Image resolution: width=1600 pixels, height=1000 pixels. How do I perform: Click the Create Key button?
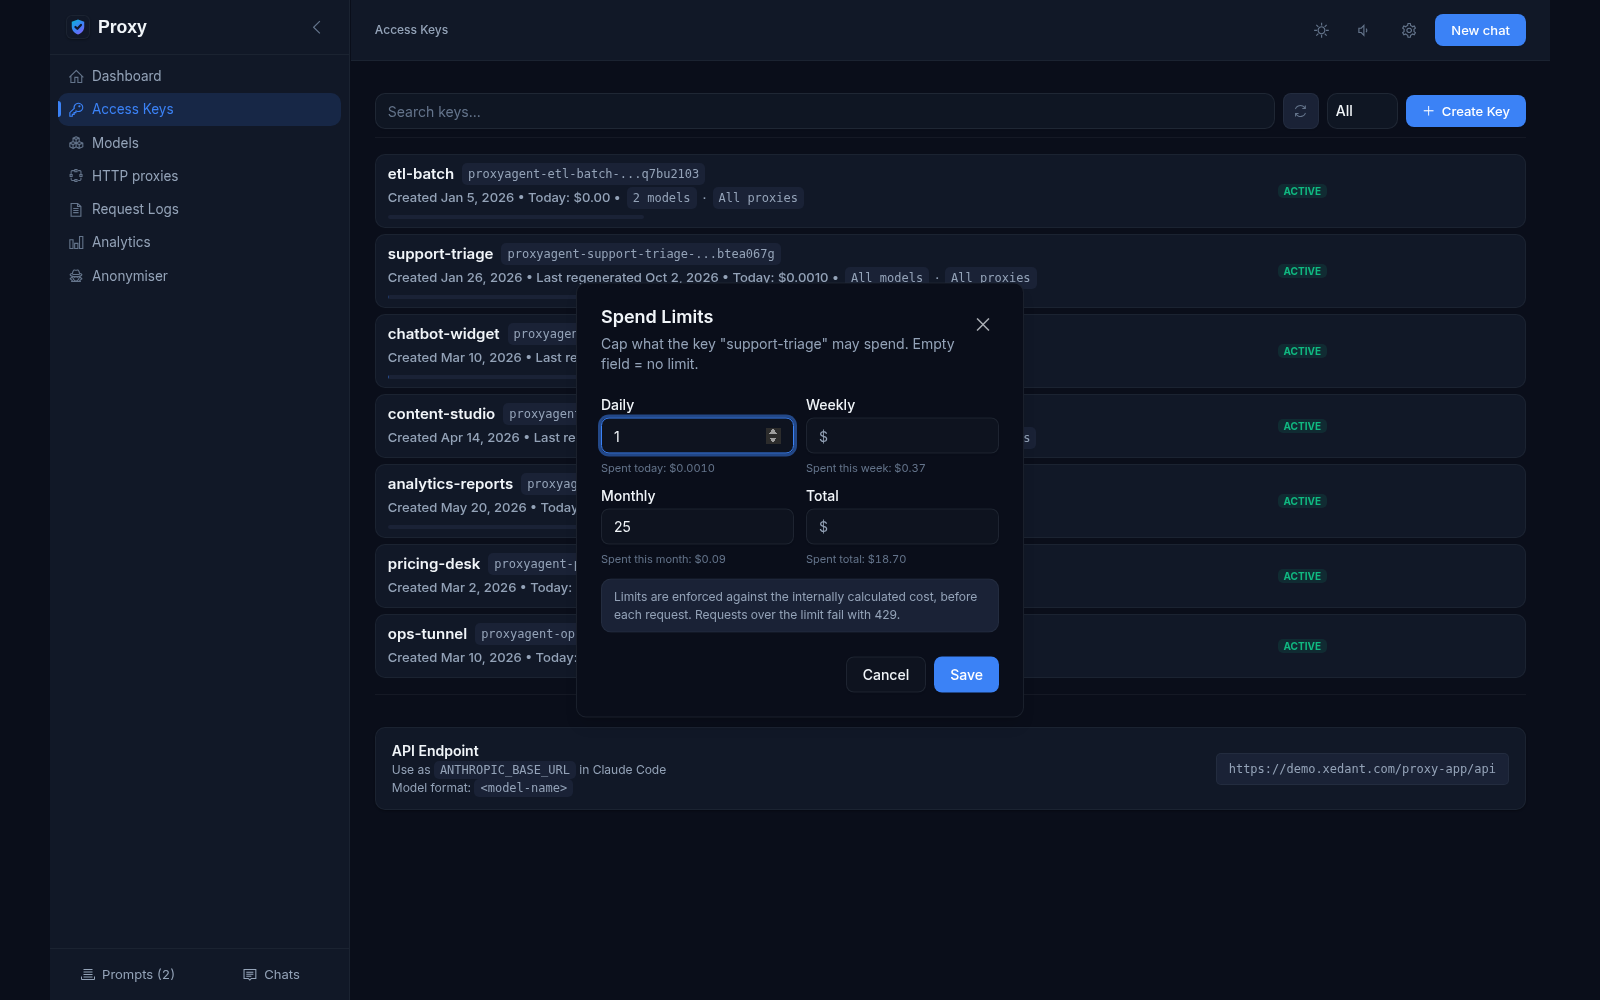point(1465,111)
